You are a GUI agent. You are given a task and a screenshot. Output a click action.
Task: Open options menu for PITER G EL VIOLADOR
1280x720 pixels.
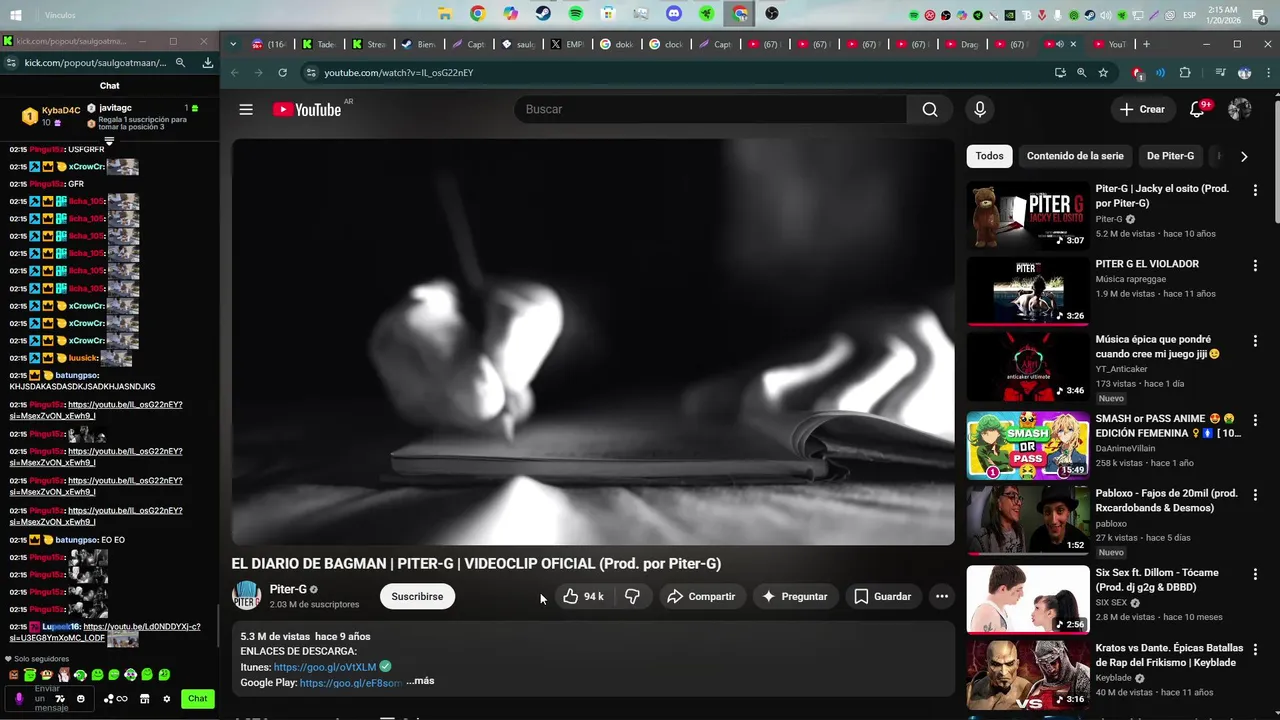click(x=1255, y=265)
